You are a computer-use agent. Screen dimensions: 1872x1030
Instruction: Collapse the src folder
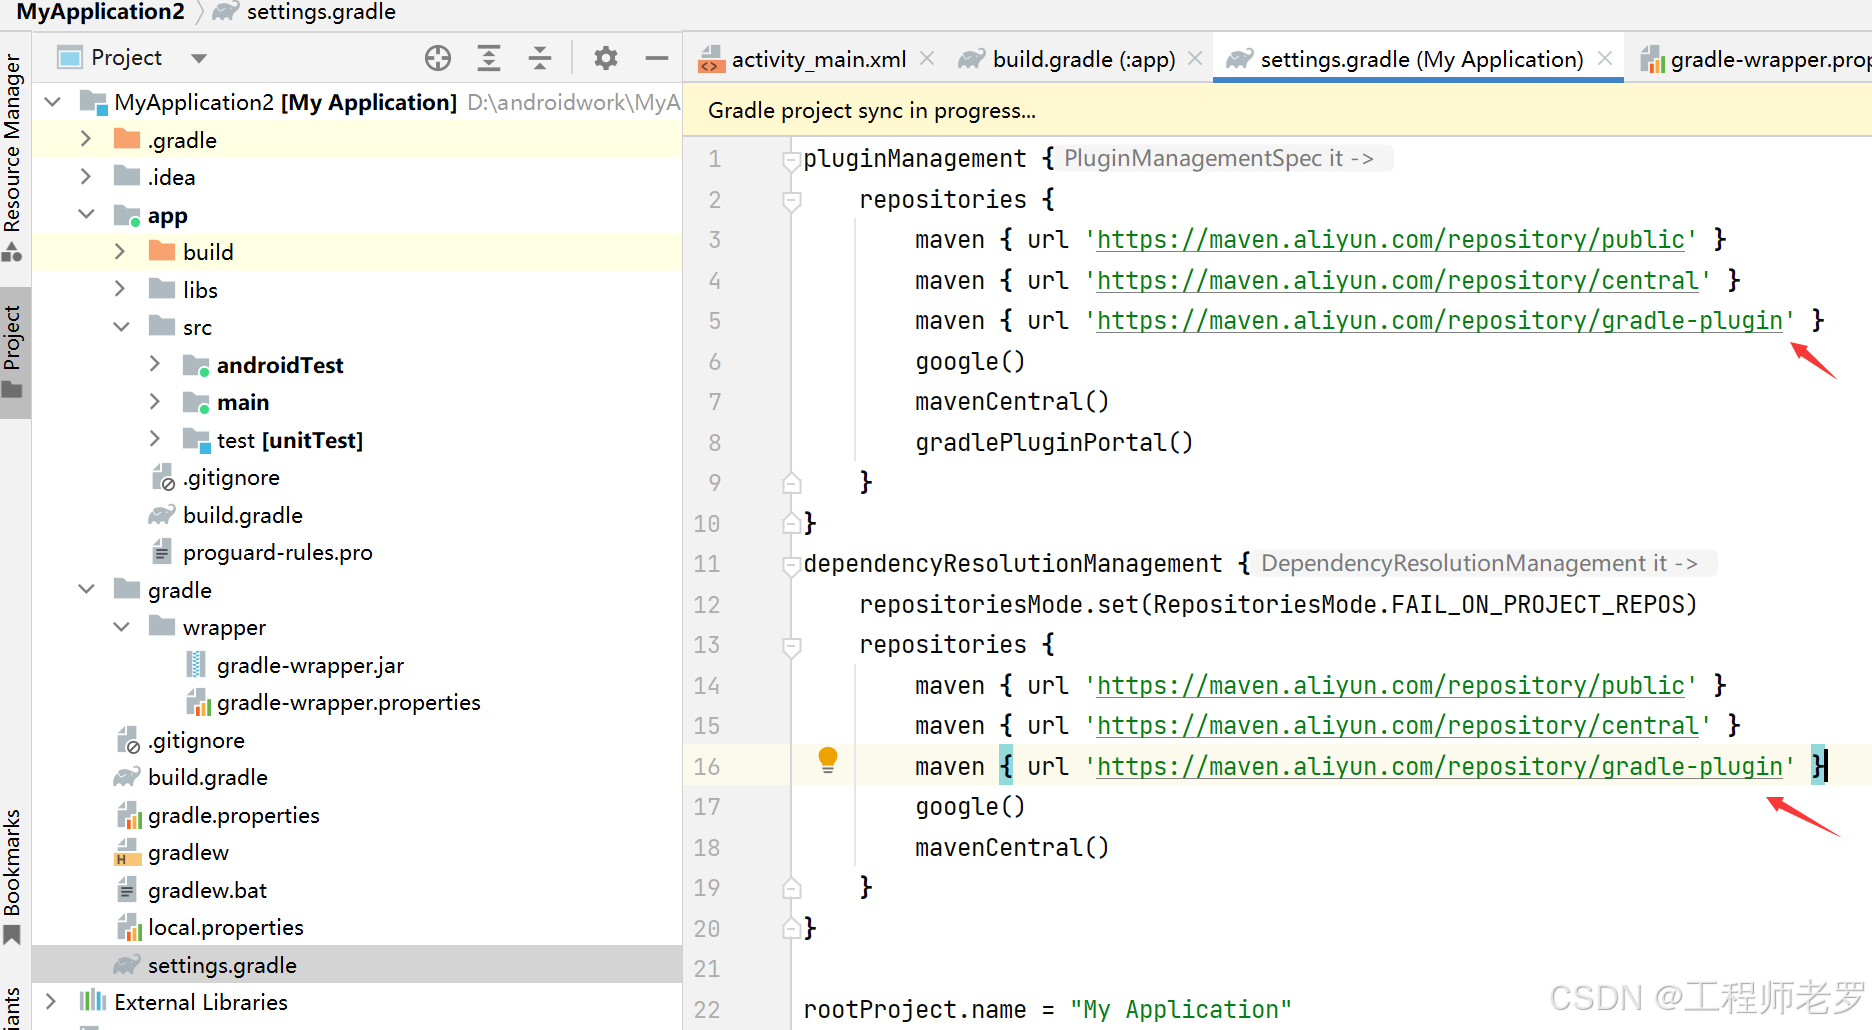coord(121,327)
